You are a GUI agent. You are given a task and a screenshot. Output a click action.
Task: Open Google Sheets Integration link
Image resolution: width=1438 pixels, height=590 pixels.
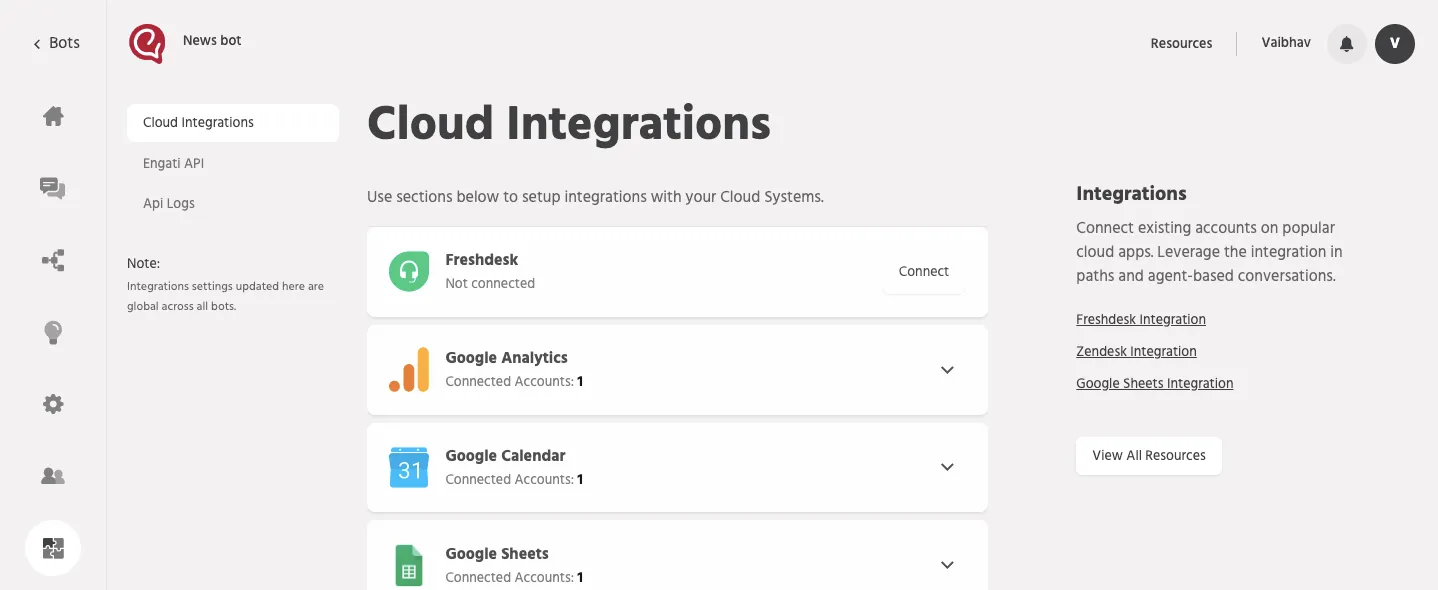[x=1155, y=383]
